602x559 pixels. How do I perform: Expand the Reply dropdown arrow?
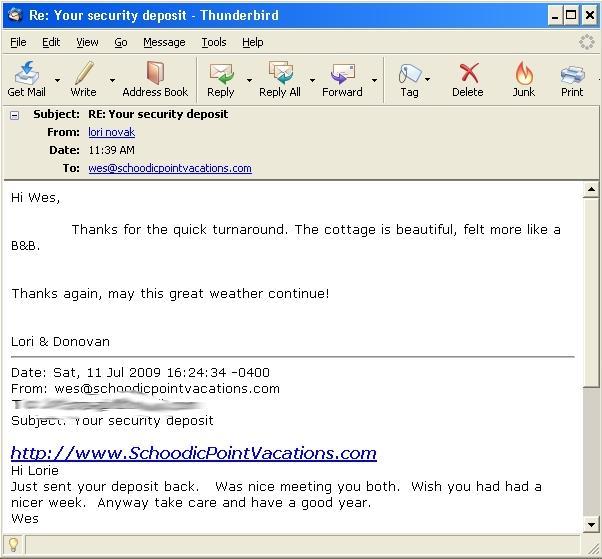[x=249, y=80]
